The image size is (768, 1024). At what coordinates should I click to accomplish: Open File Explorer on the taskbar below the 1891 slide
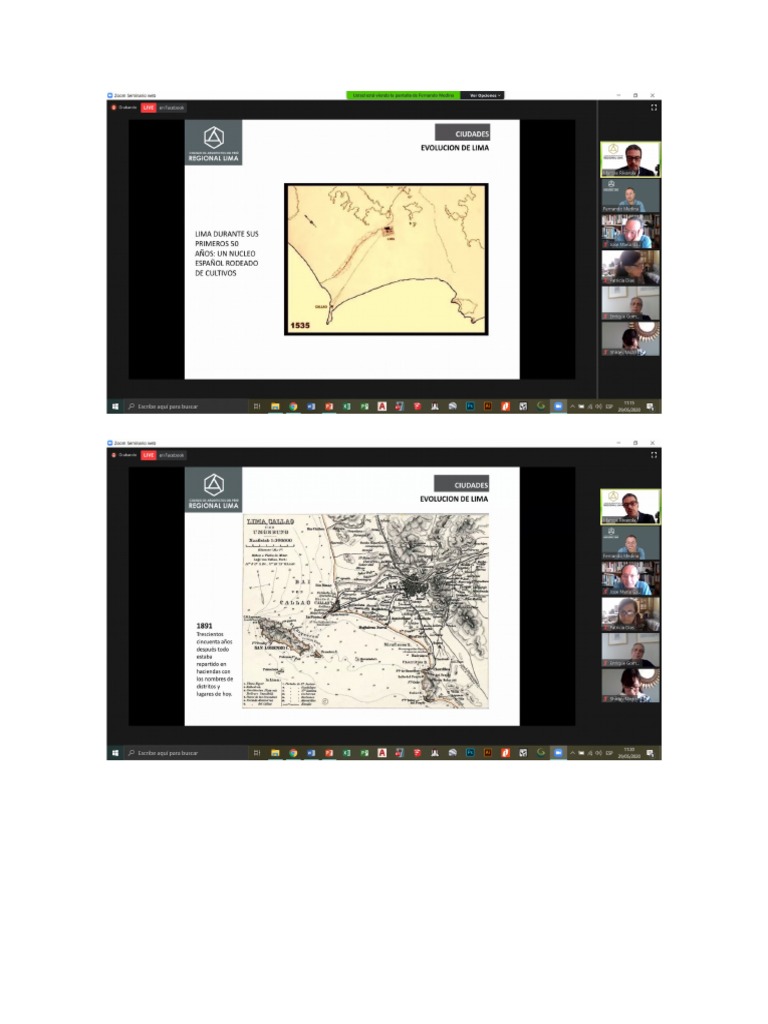pos(275,753)
